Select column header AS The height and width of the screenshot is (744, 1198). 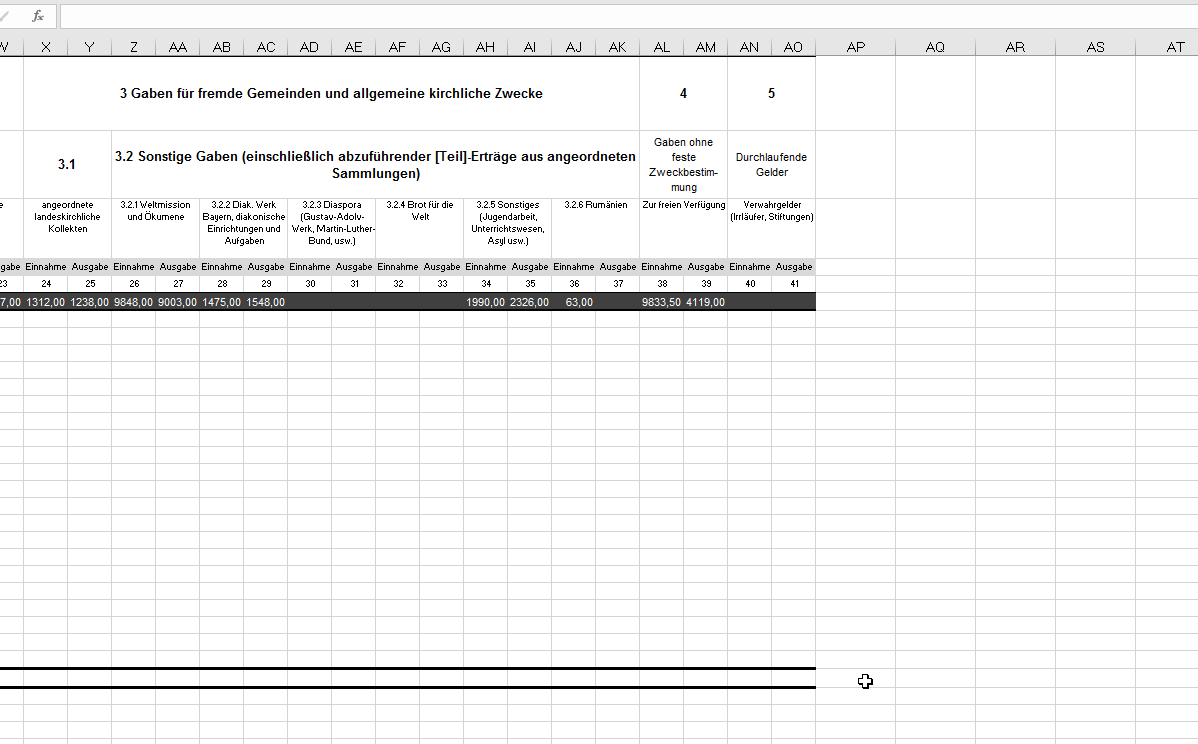(1095, 47)
